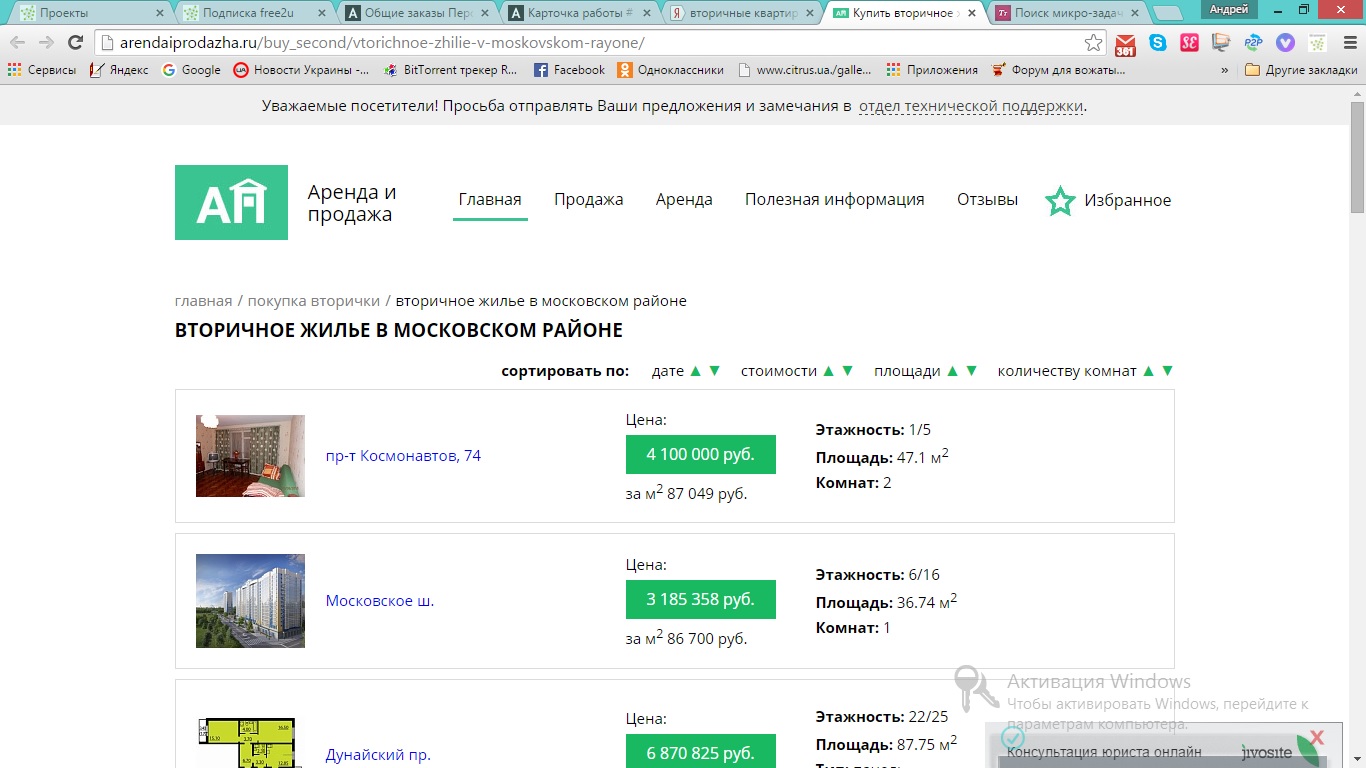
Task: Open the Андрей profile menu
Action: 1228,9
